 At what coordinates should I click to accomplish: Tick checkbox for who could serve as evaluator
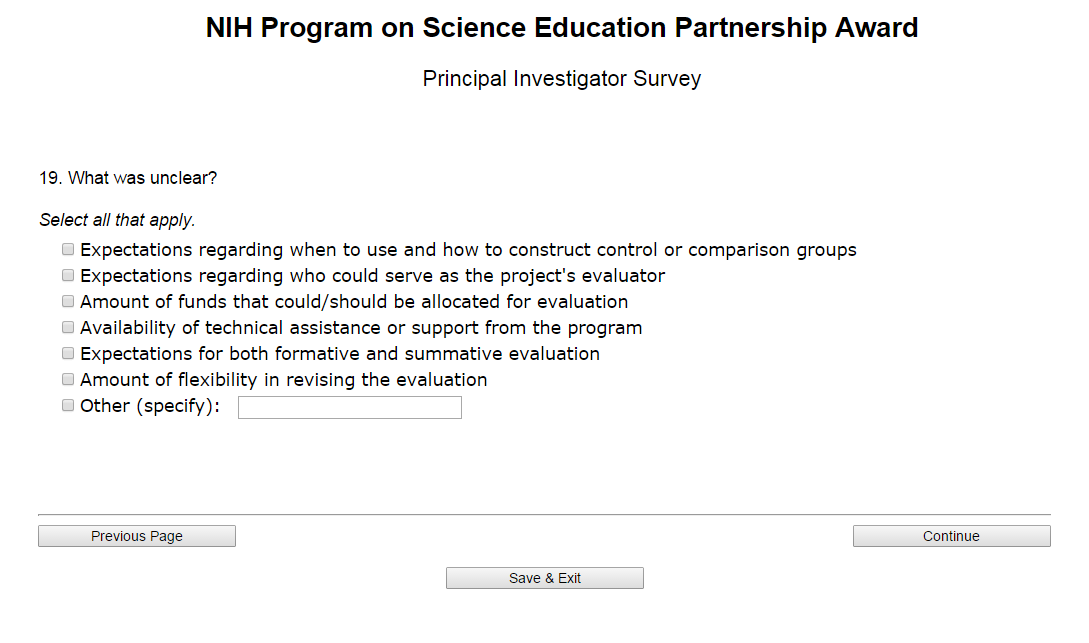[x=68, y=275]
